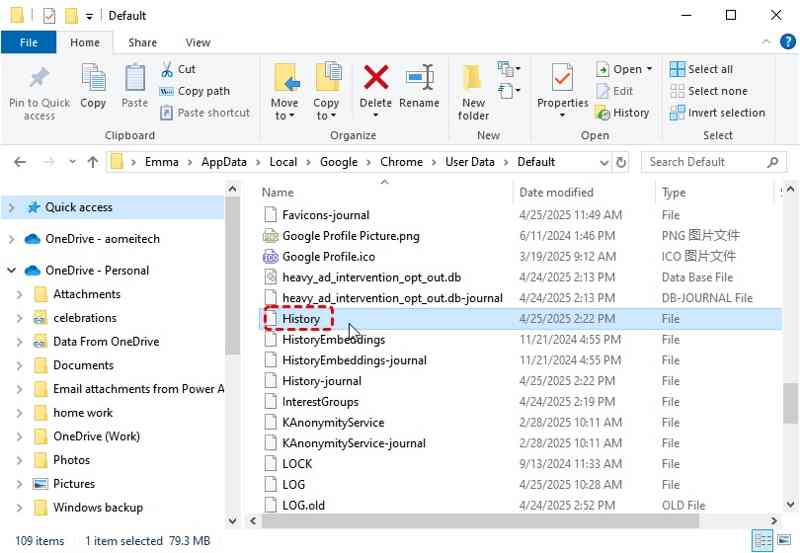Collapse the OneDrive - Personal node
800x553 pixels.
(12, 270)
